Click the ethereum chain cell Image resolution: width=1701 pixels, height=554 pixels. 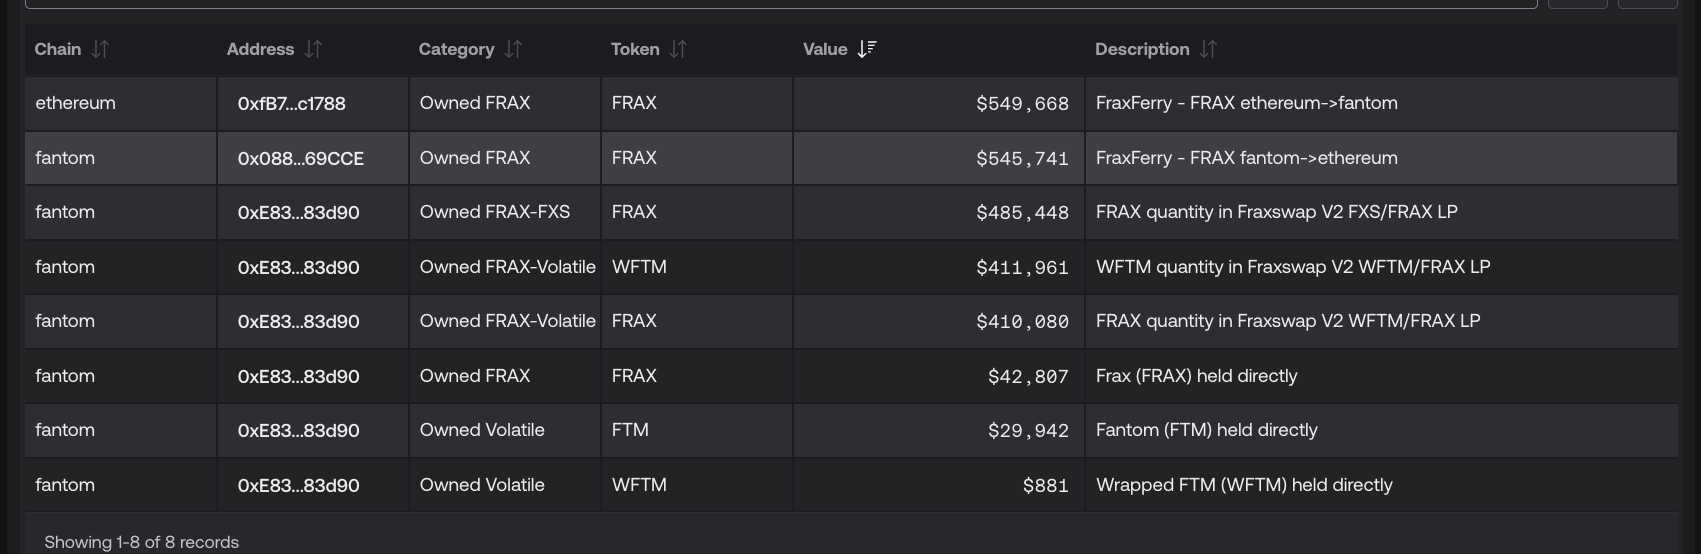[75, 103]
